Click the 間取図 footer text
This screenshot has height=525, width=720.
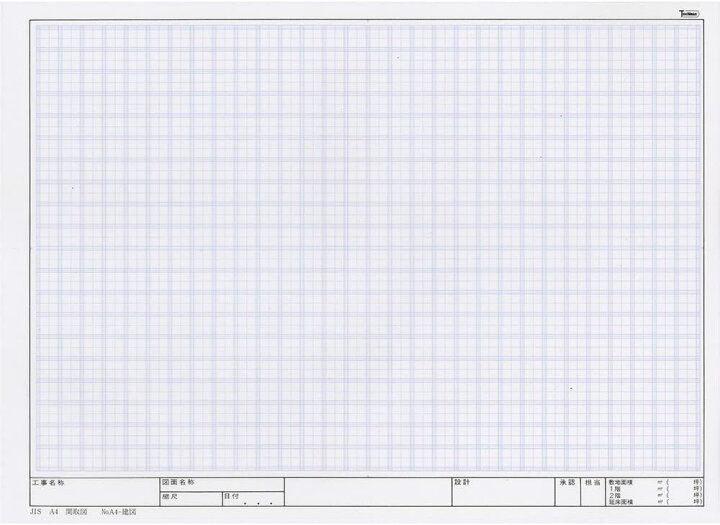click(76, 512)
